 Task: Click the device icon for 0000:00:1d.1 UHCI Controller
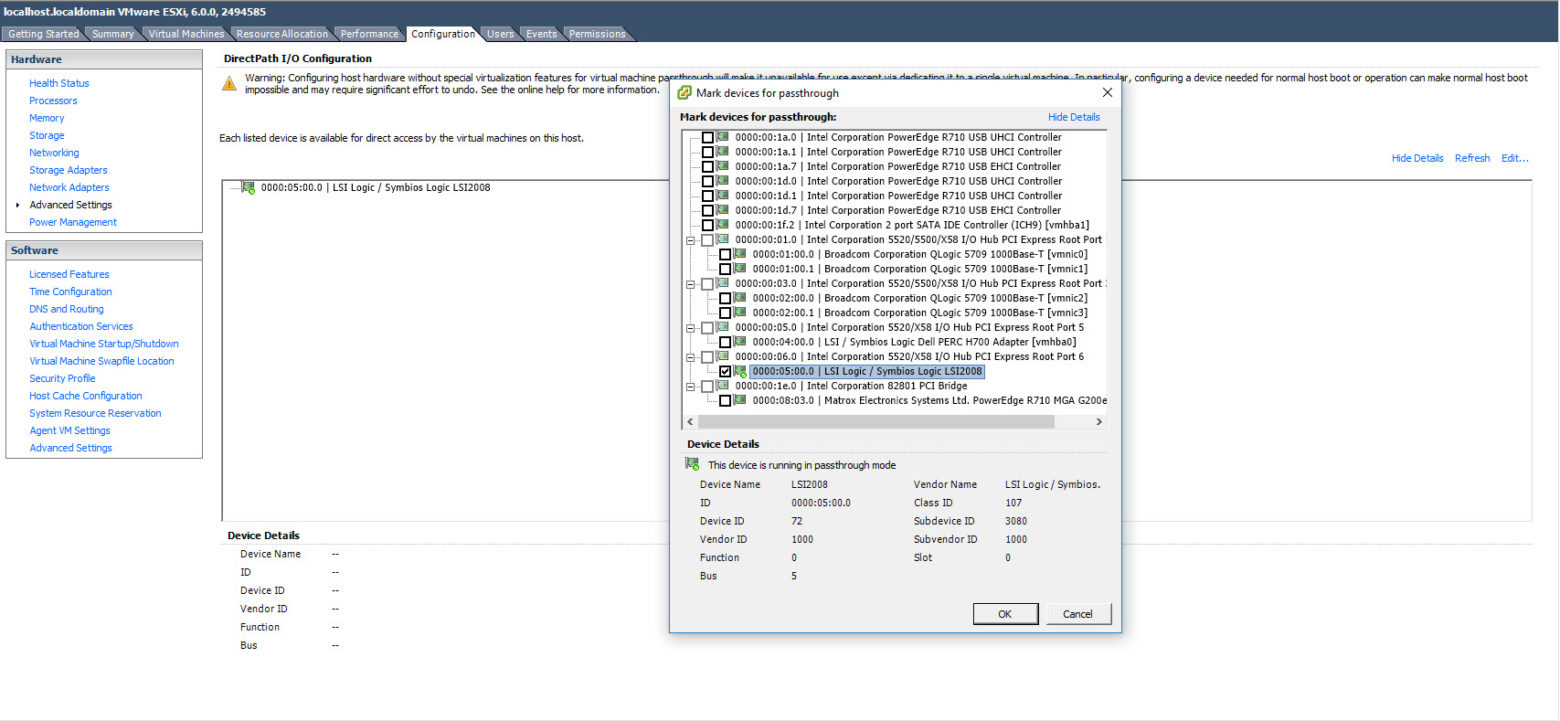click(x=723, y=196)
